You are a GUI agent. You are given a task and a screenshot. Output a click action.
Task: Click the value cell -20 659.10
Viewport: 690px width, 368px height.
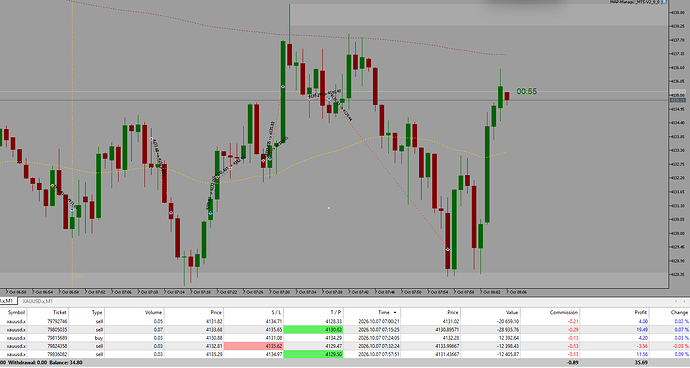click(507, 321)
